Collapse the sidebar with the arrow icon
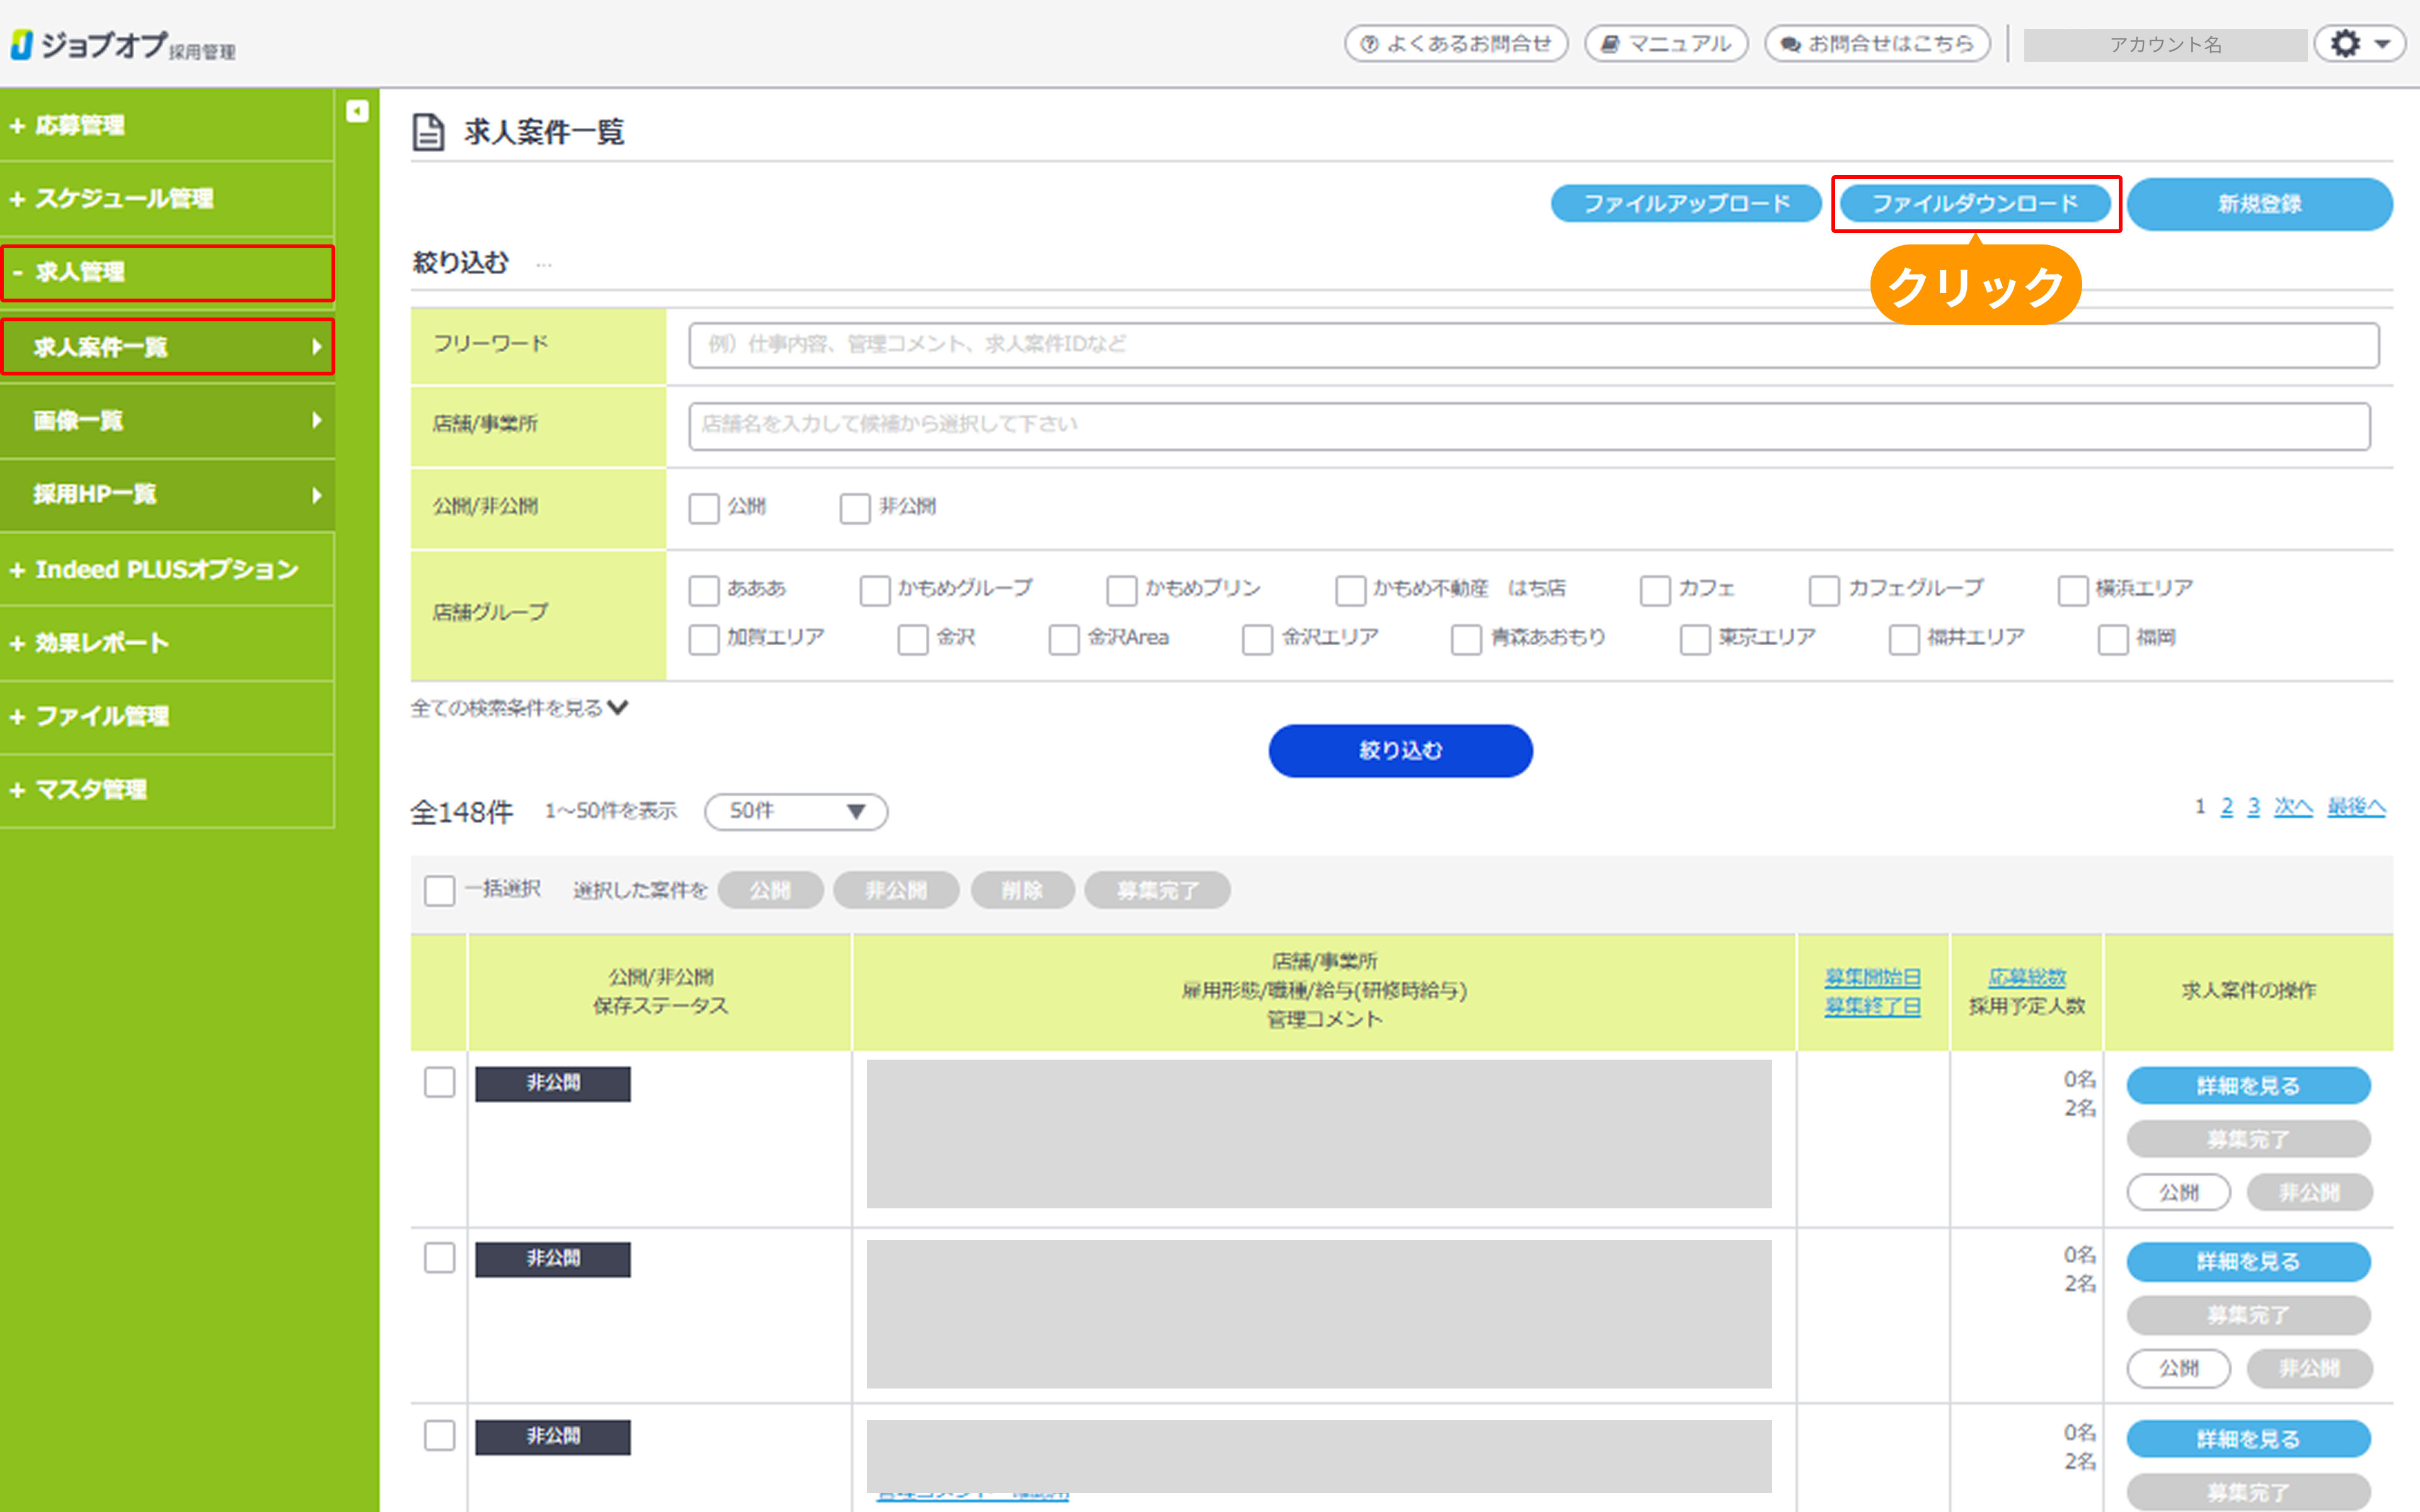Screen dimensions: 2420x1512 tap(357, 111)
